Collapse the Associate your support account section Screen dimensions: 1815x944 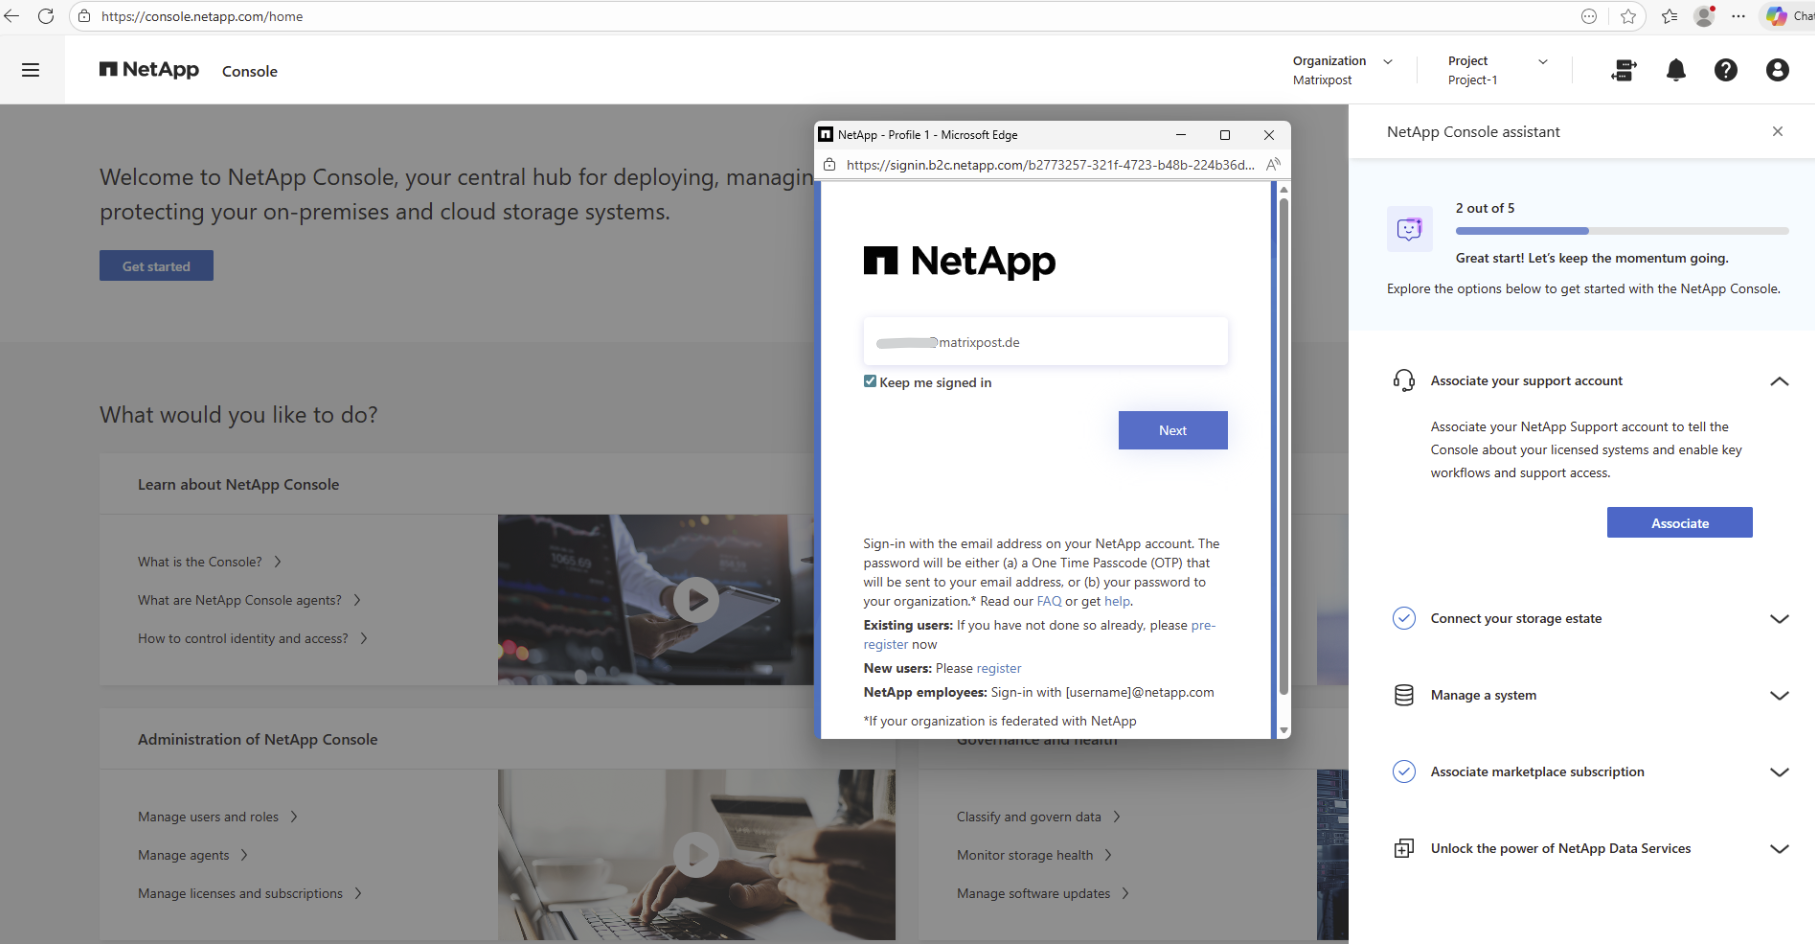(x=1779, y=381)
